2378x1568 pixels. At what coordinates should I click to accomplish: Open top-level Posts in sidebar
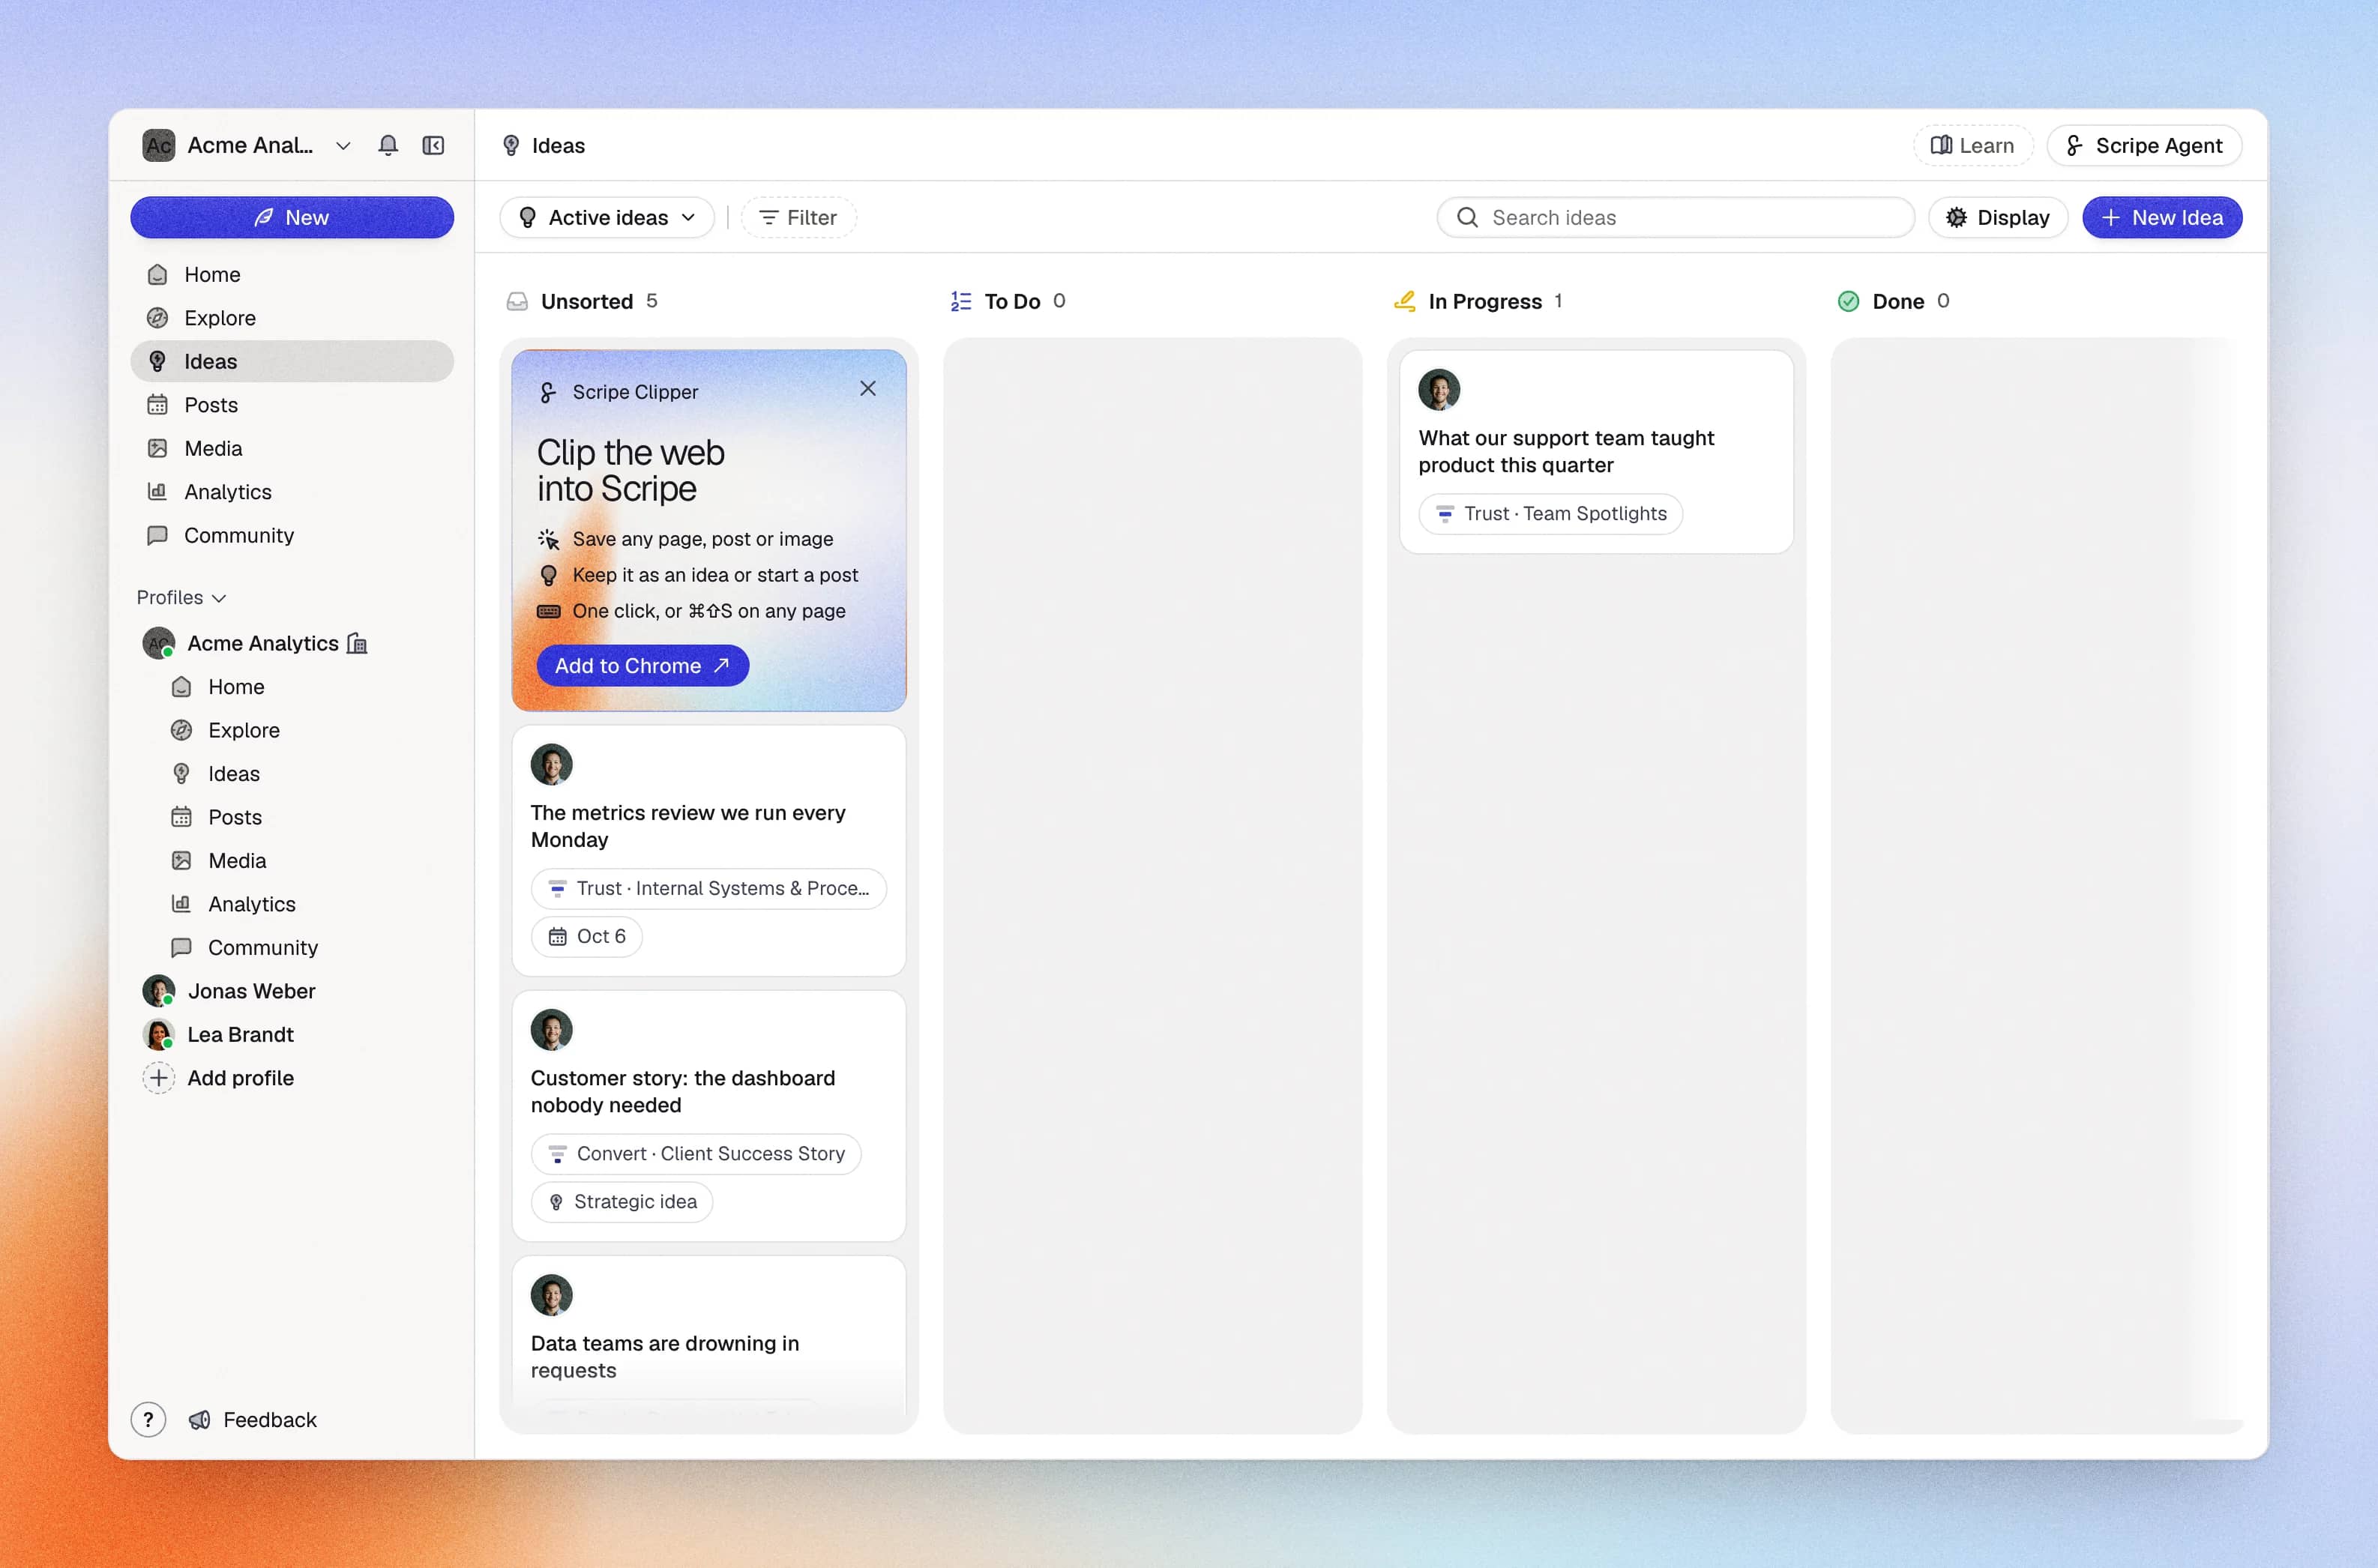pyautogui.click(x=291, y=405)
